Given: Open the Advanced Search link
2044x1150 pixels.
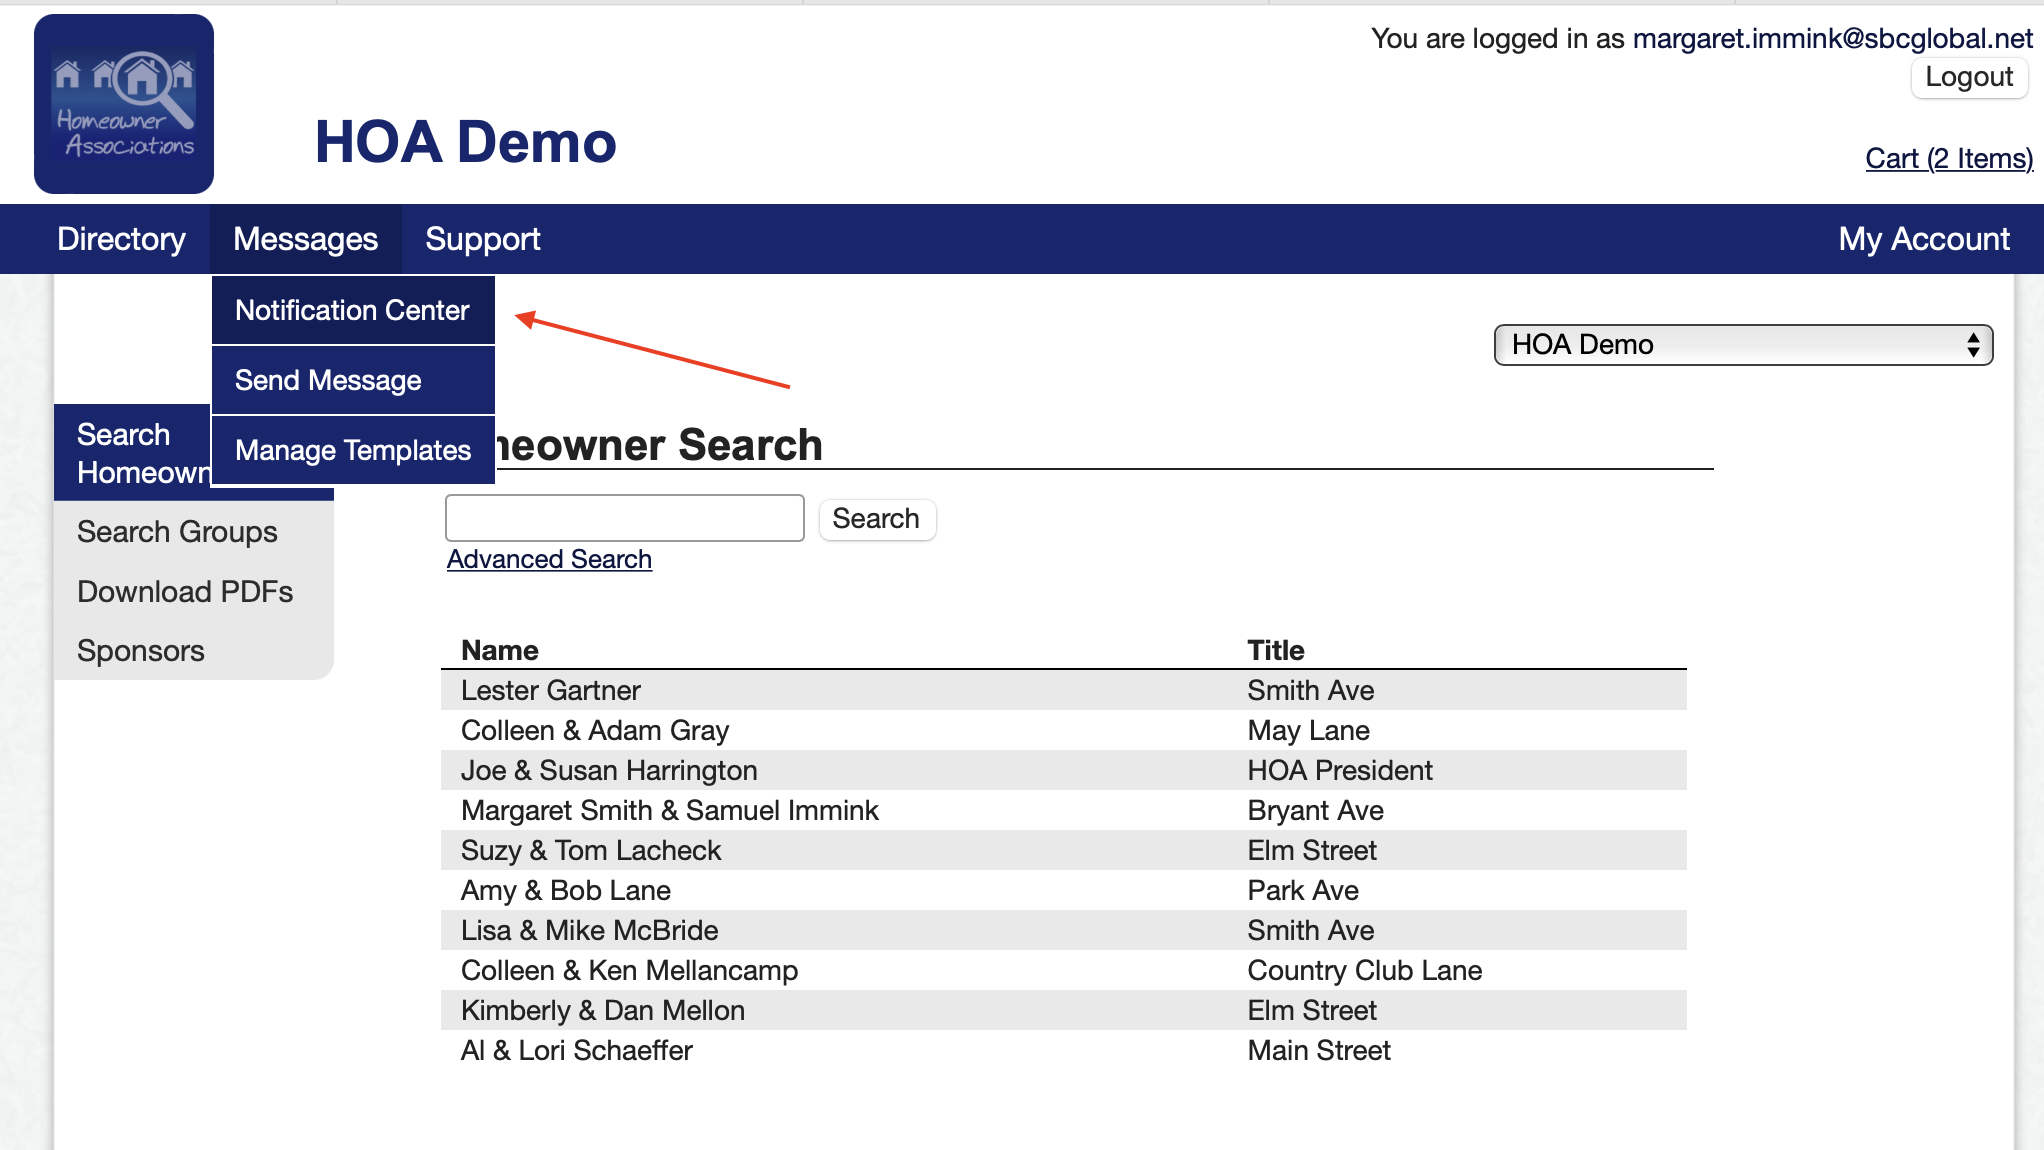Looking at the screenshot, I should pos(549,559).
